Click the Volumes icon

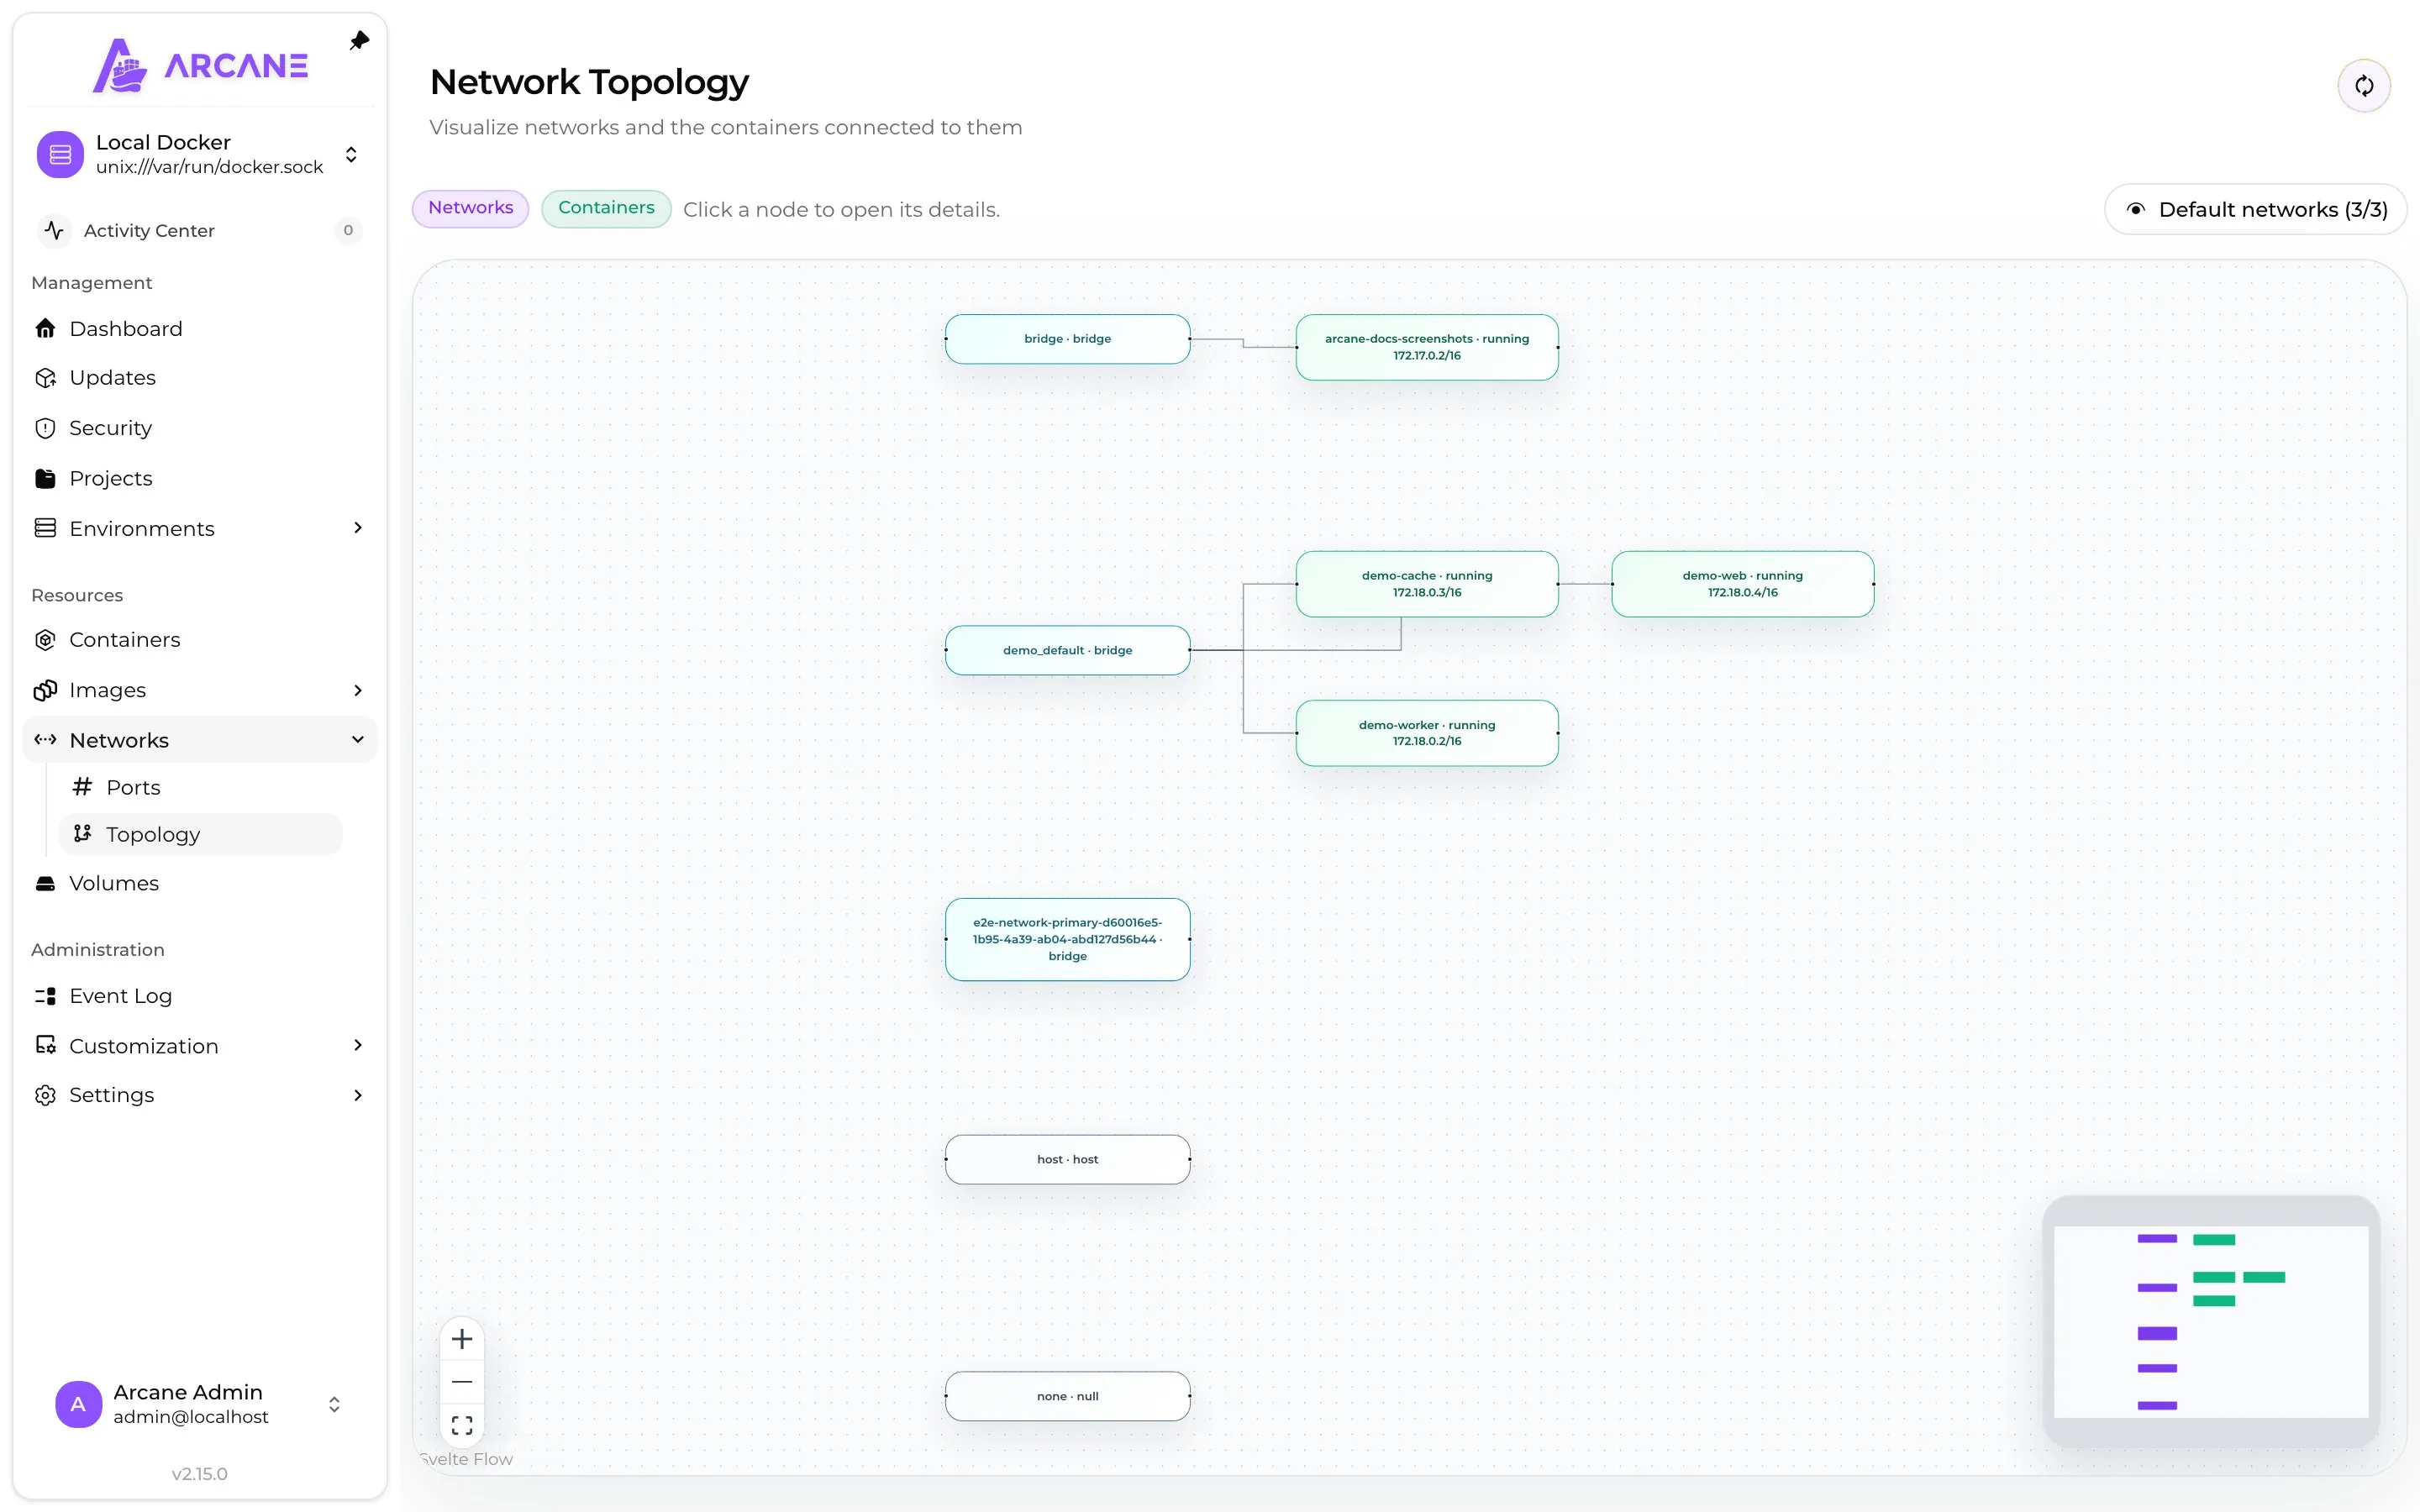(45, 883)
